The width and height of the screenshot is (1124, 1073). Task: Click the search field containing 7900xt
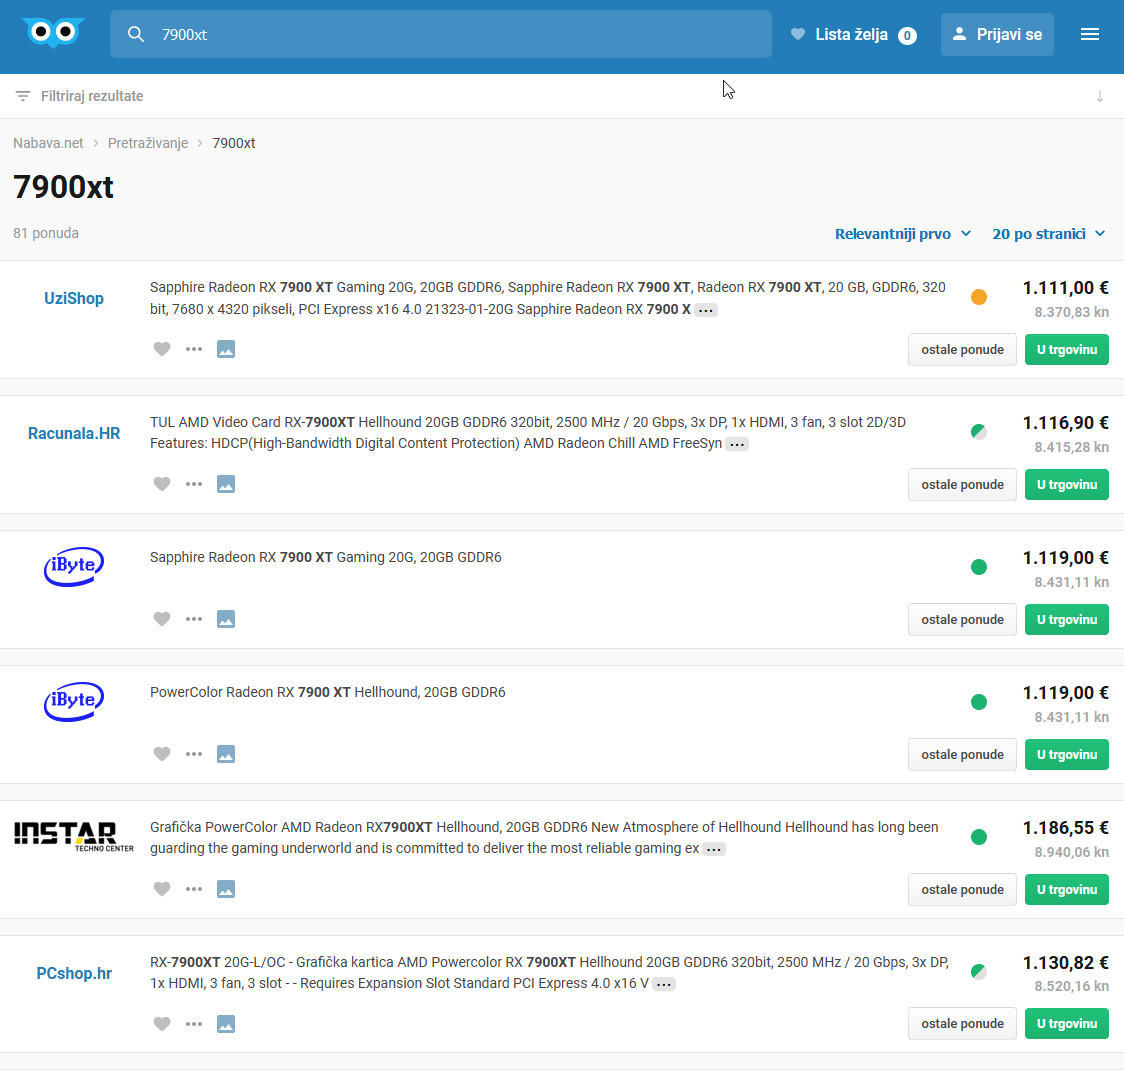click(441, 34)
